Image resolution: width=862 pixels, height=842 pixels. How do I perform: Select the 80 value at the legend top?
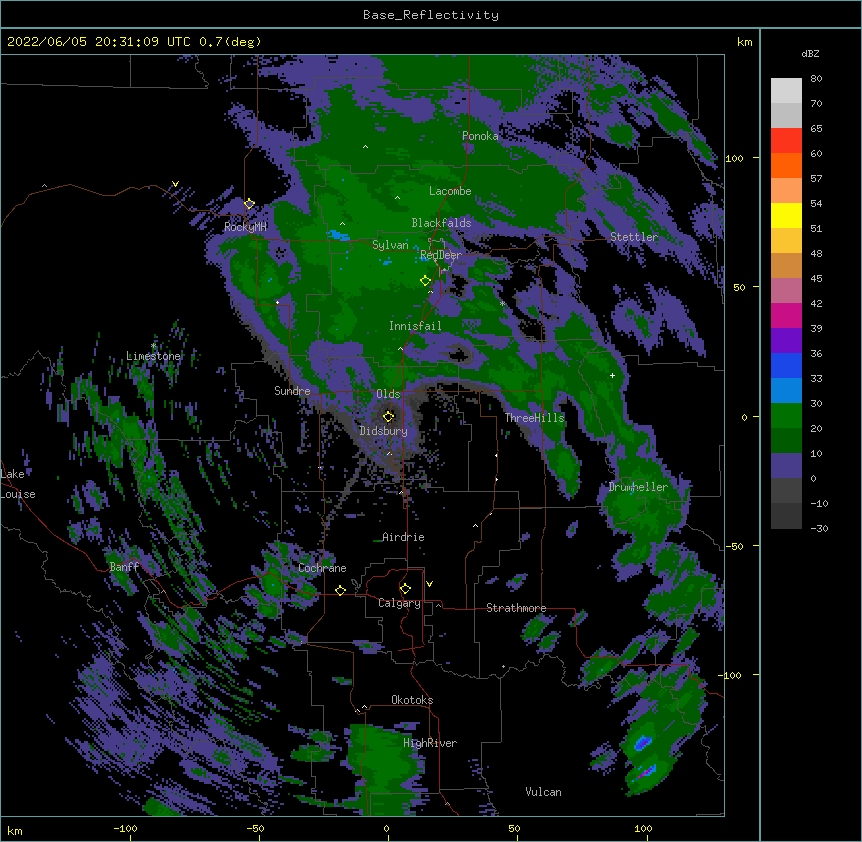[816, 79]
